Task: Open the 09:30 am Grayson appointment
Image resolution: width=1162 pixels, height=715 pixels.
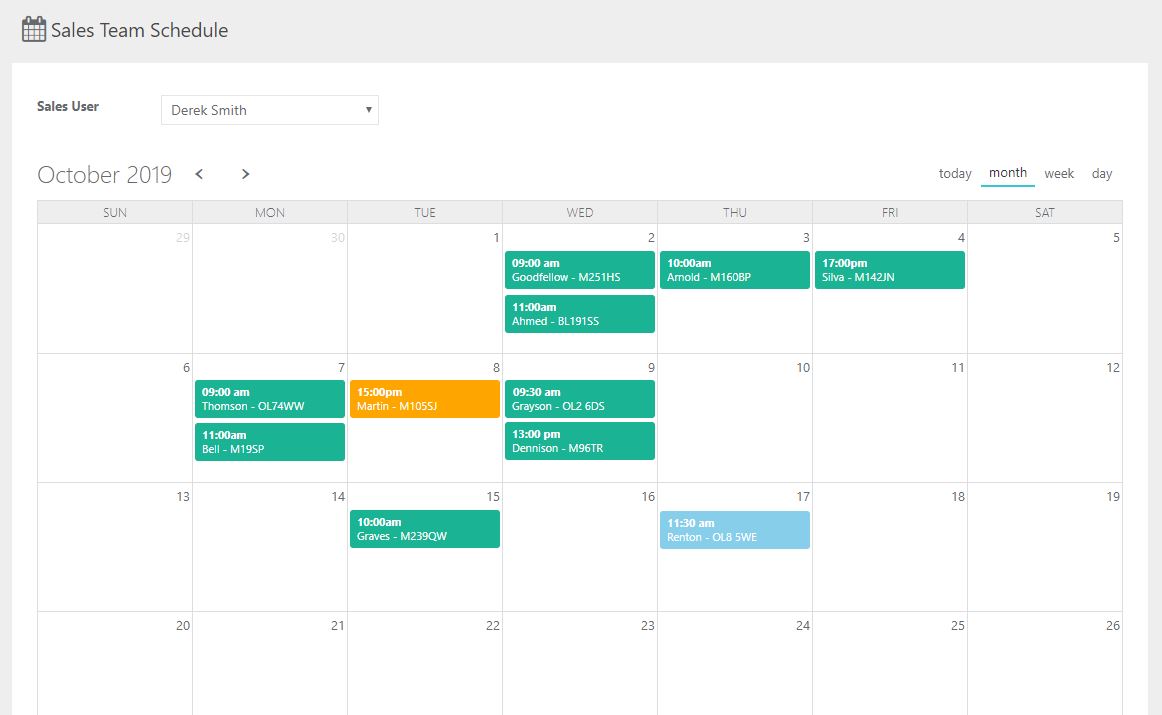Action: pyautogui.click(x=580, y=399)
